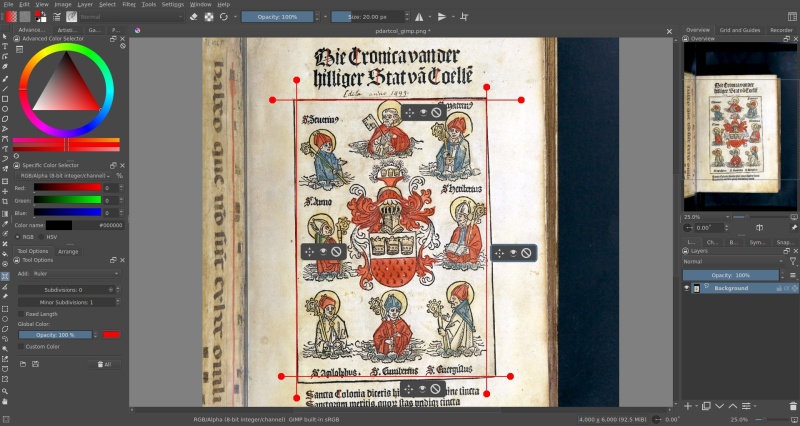Open the Add Ruler assistant dropdown
Screen dimensions: 800x426
coord(76,274)
